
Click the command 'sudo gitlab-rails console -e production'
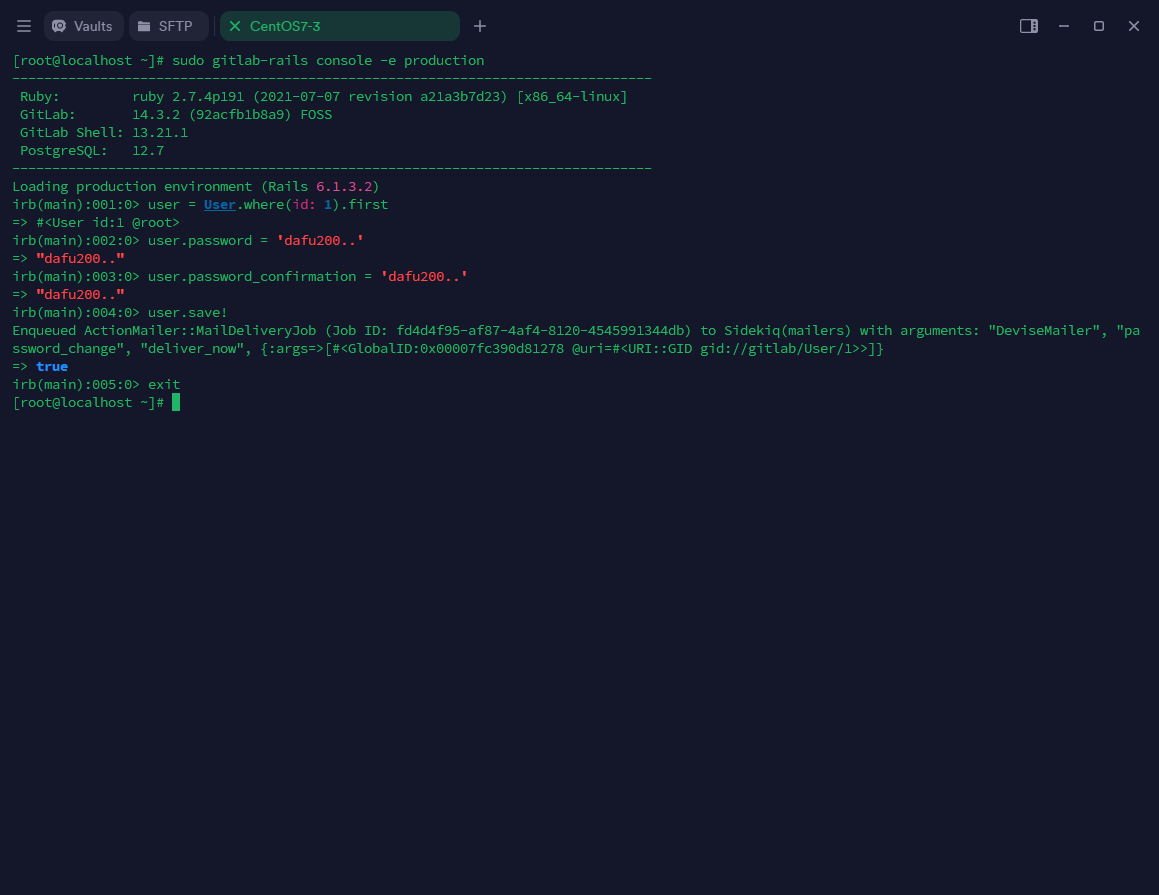[x=328, y=61]
